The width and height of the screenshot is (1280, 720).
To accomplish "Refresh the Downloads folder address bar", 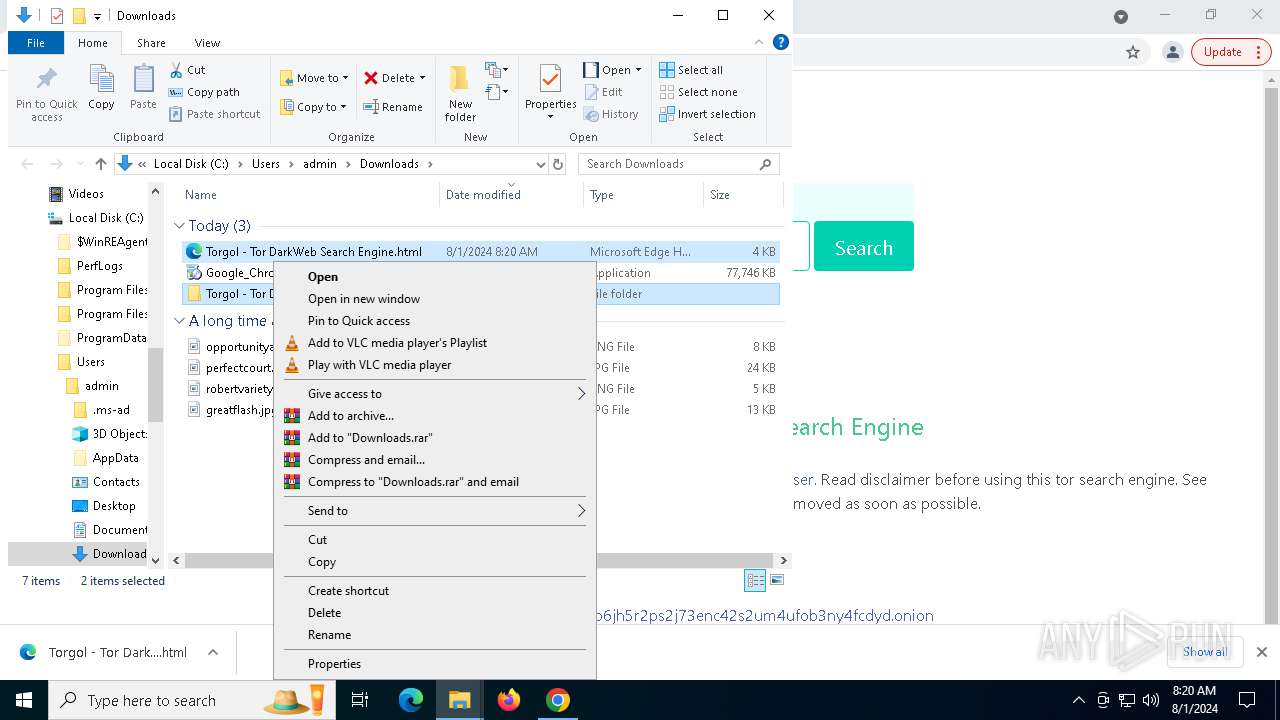I will [558, 164].
